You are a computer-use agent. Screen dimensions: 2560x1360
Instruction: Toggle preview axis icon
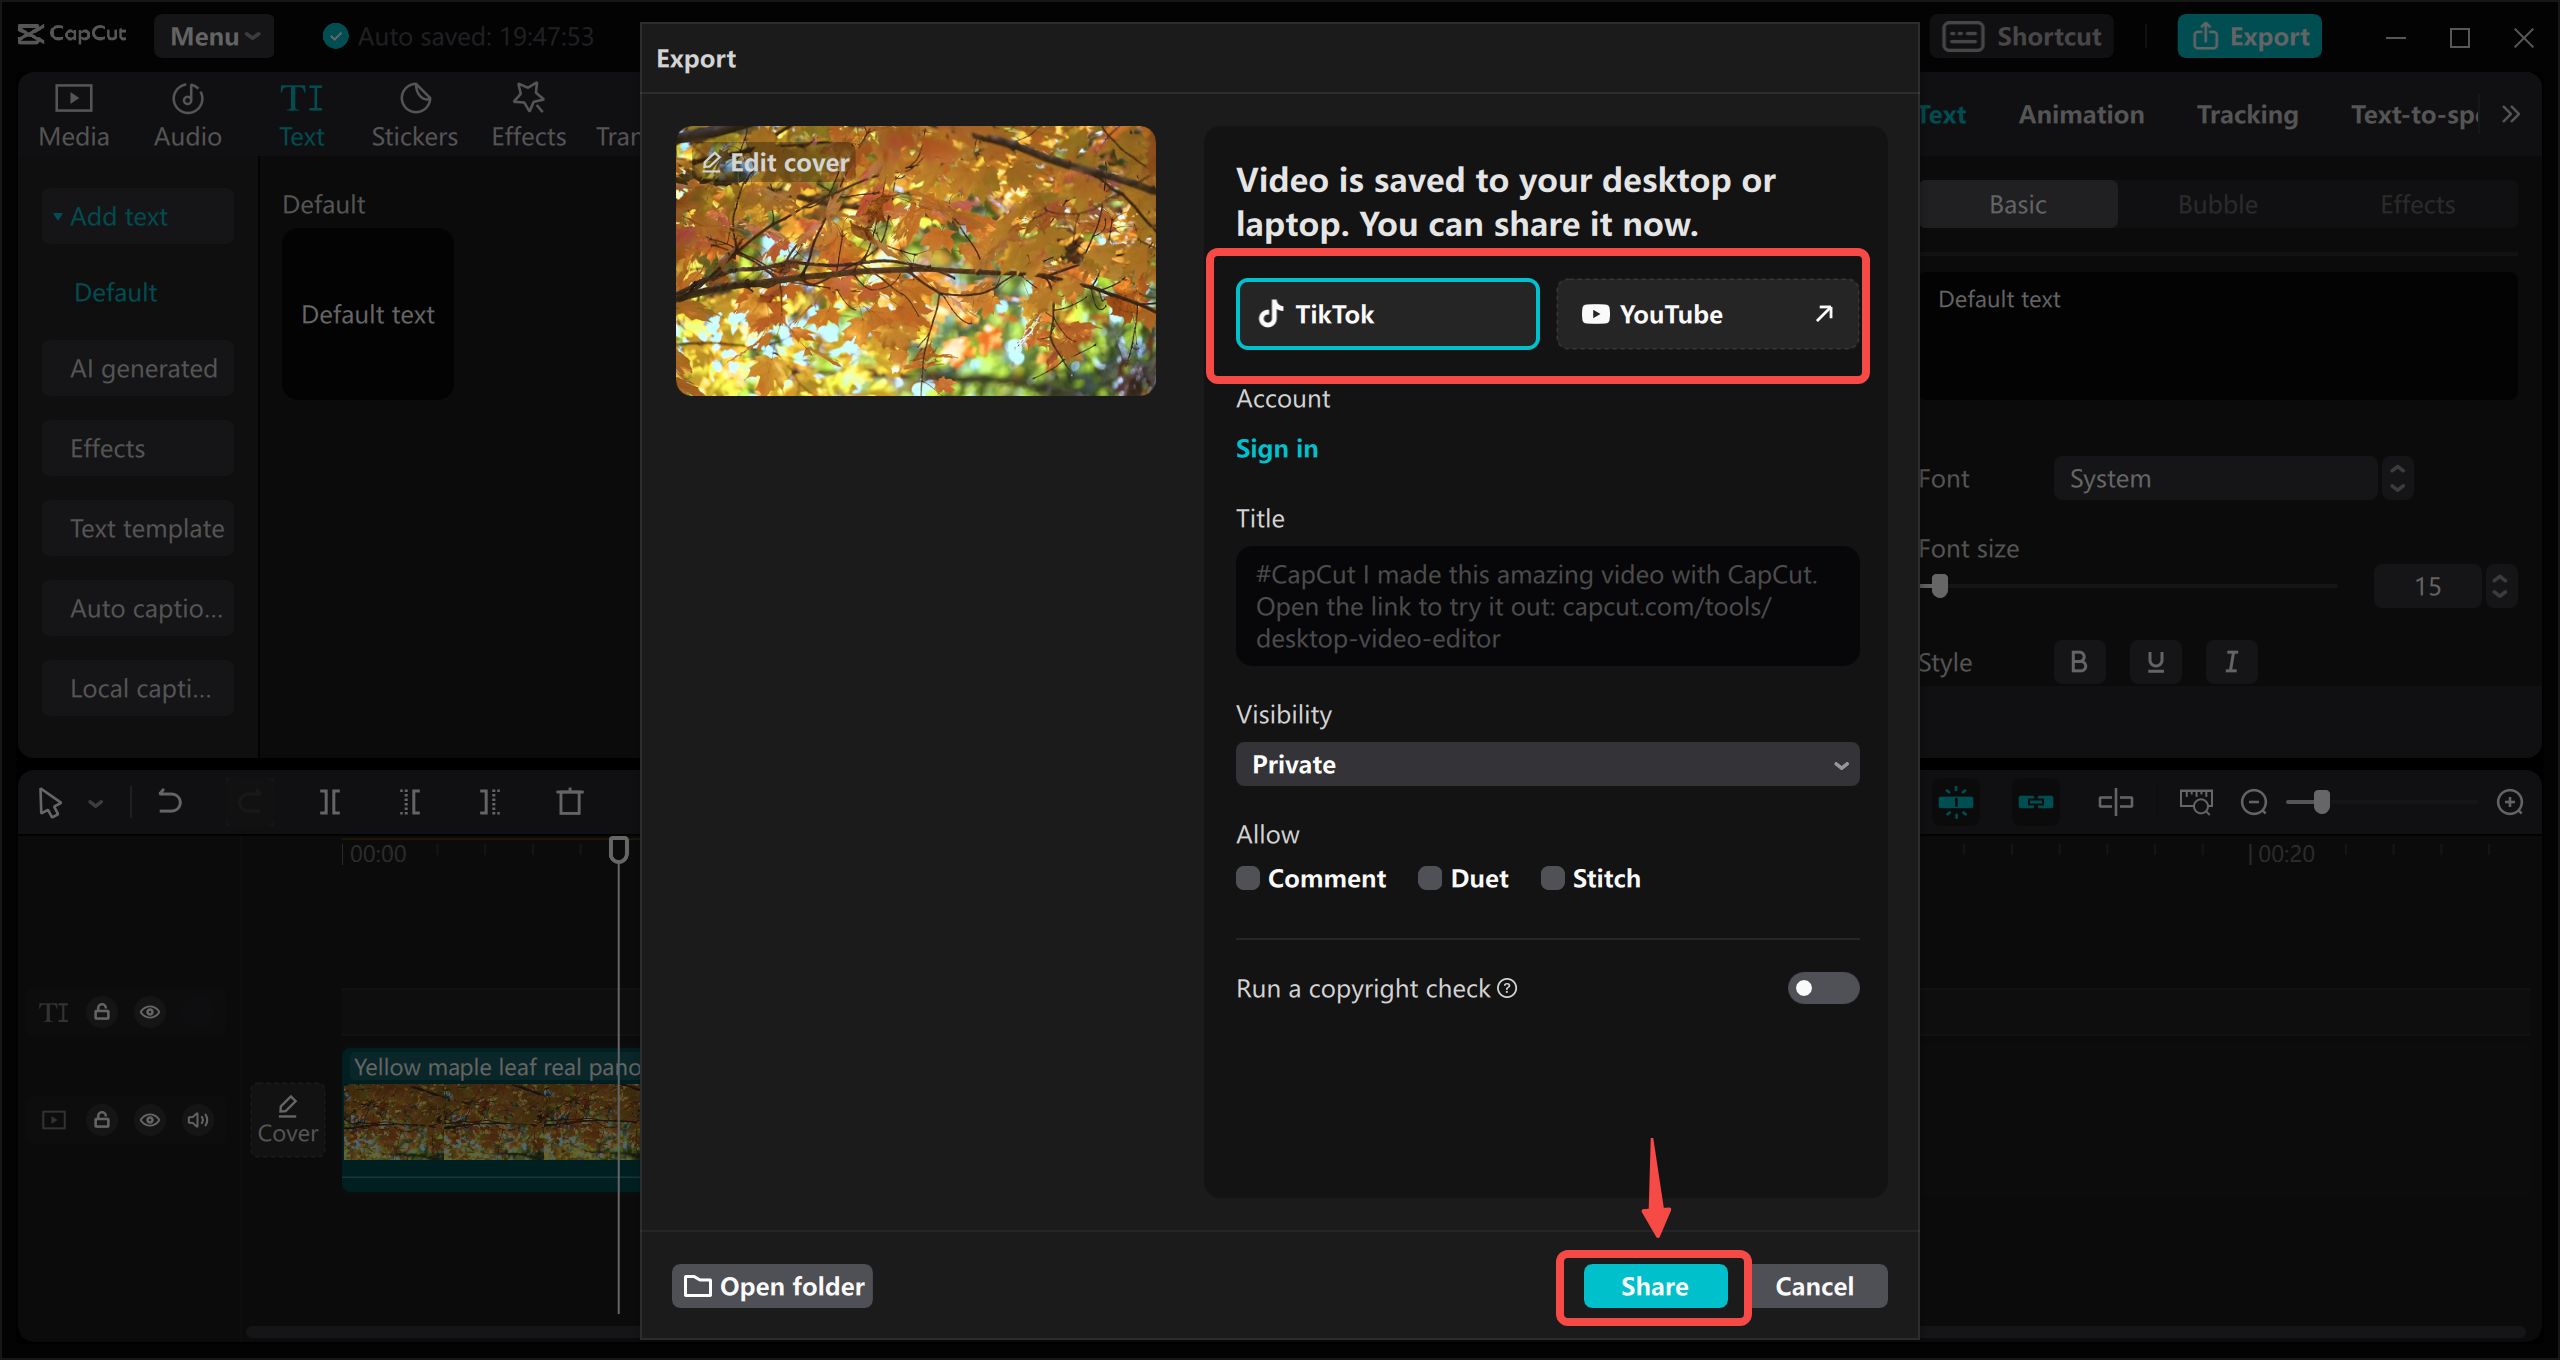pyautogui.click(x=2116, y=802)
